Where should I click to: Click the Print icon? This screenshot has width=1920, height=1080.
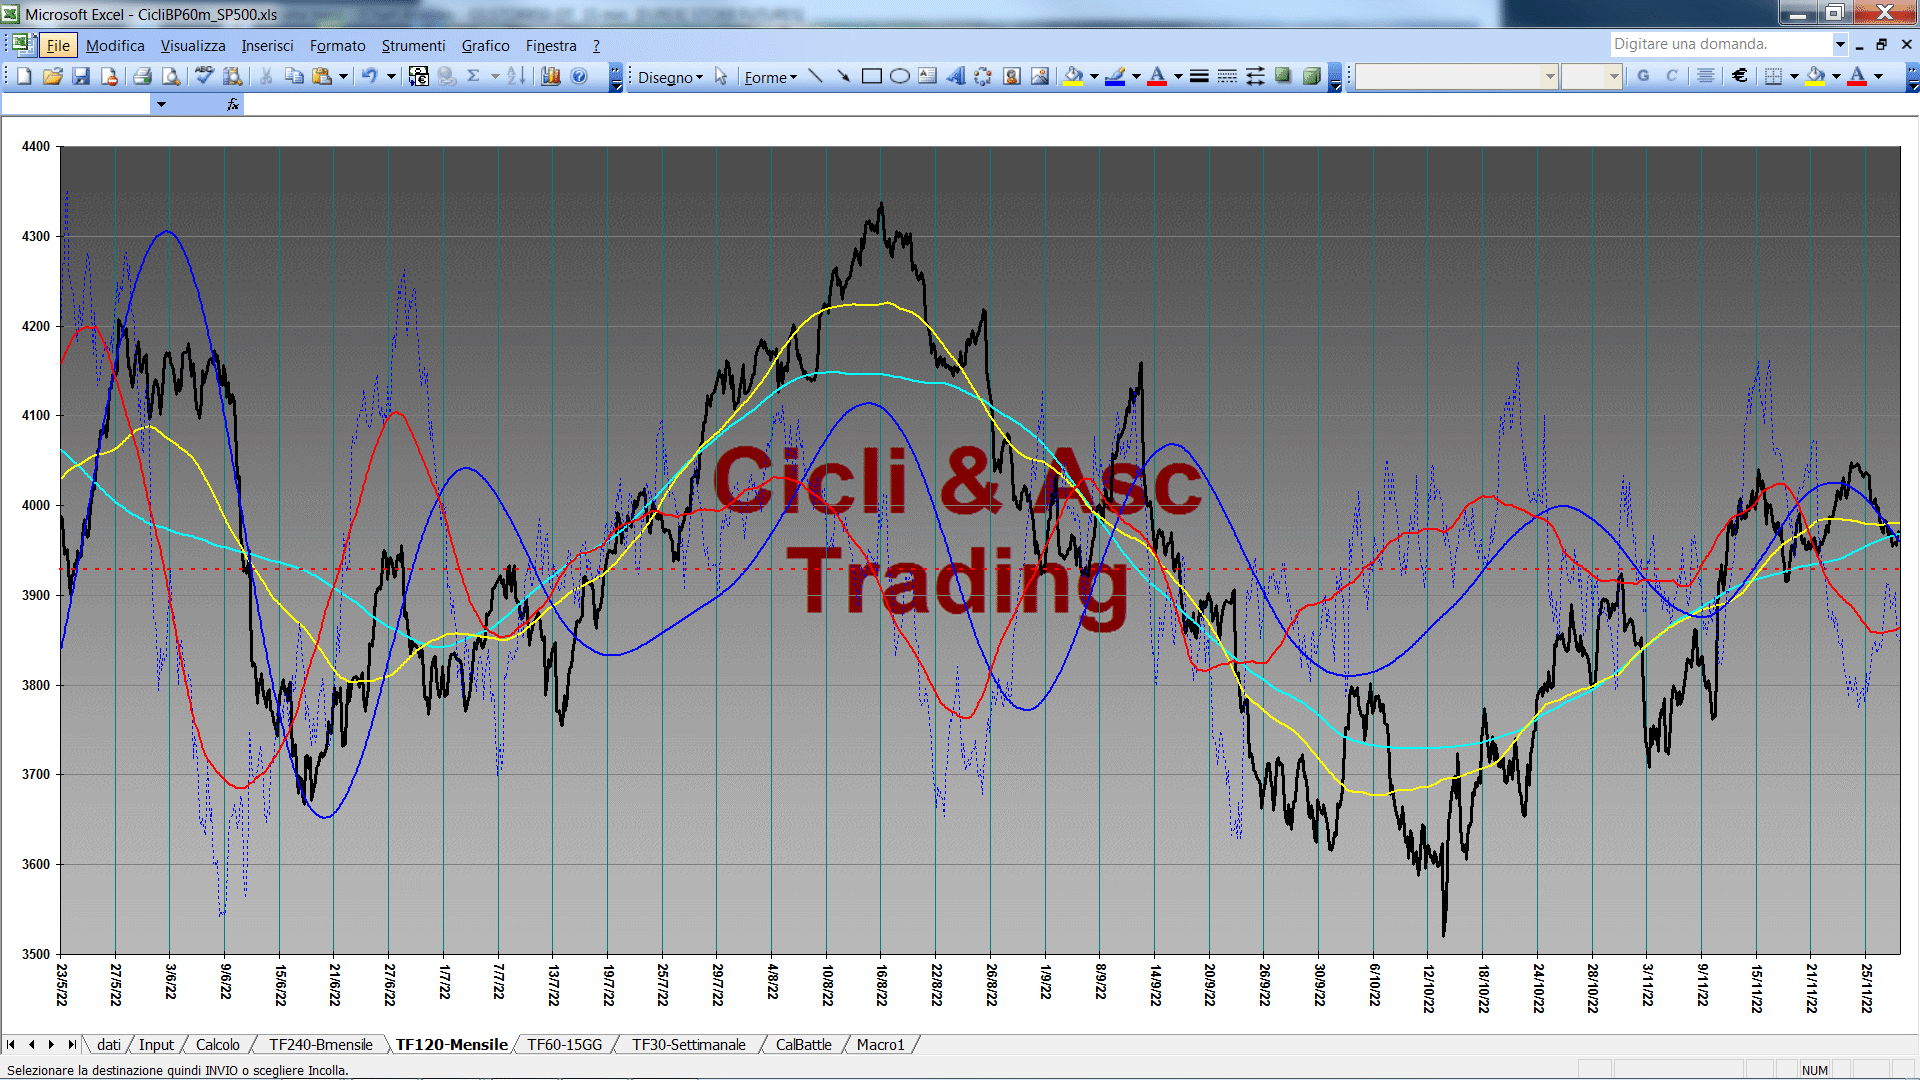tap(142, 76)
